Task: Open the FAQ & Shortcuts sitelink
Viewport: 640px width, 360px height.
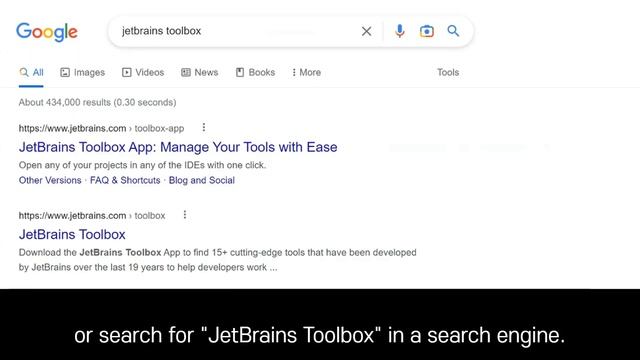Action: 125,180
